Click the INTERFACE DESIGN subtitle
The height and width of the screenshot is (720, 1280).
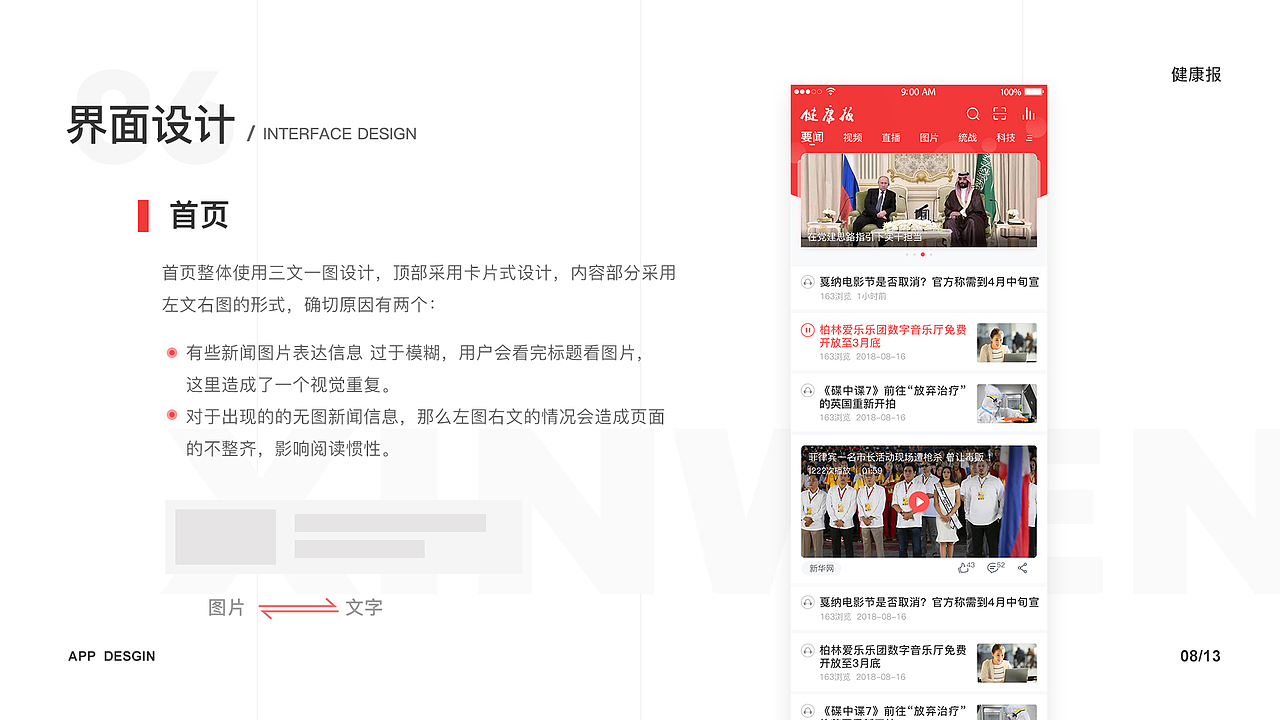click(340, 134)
